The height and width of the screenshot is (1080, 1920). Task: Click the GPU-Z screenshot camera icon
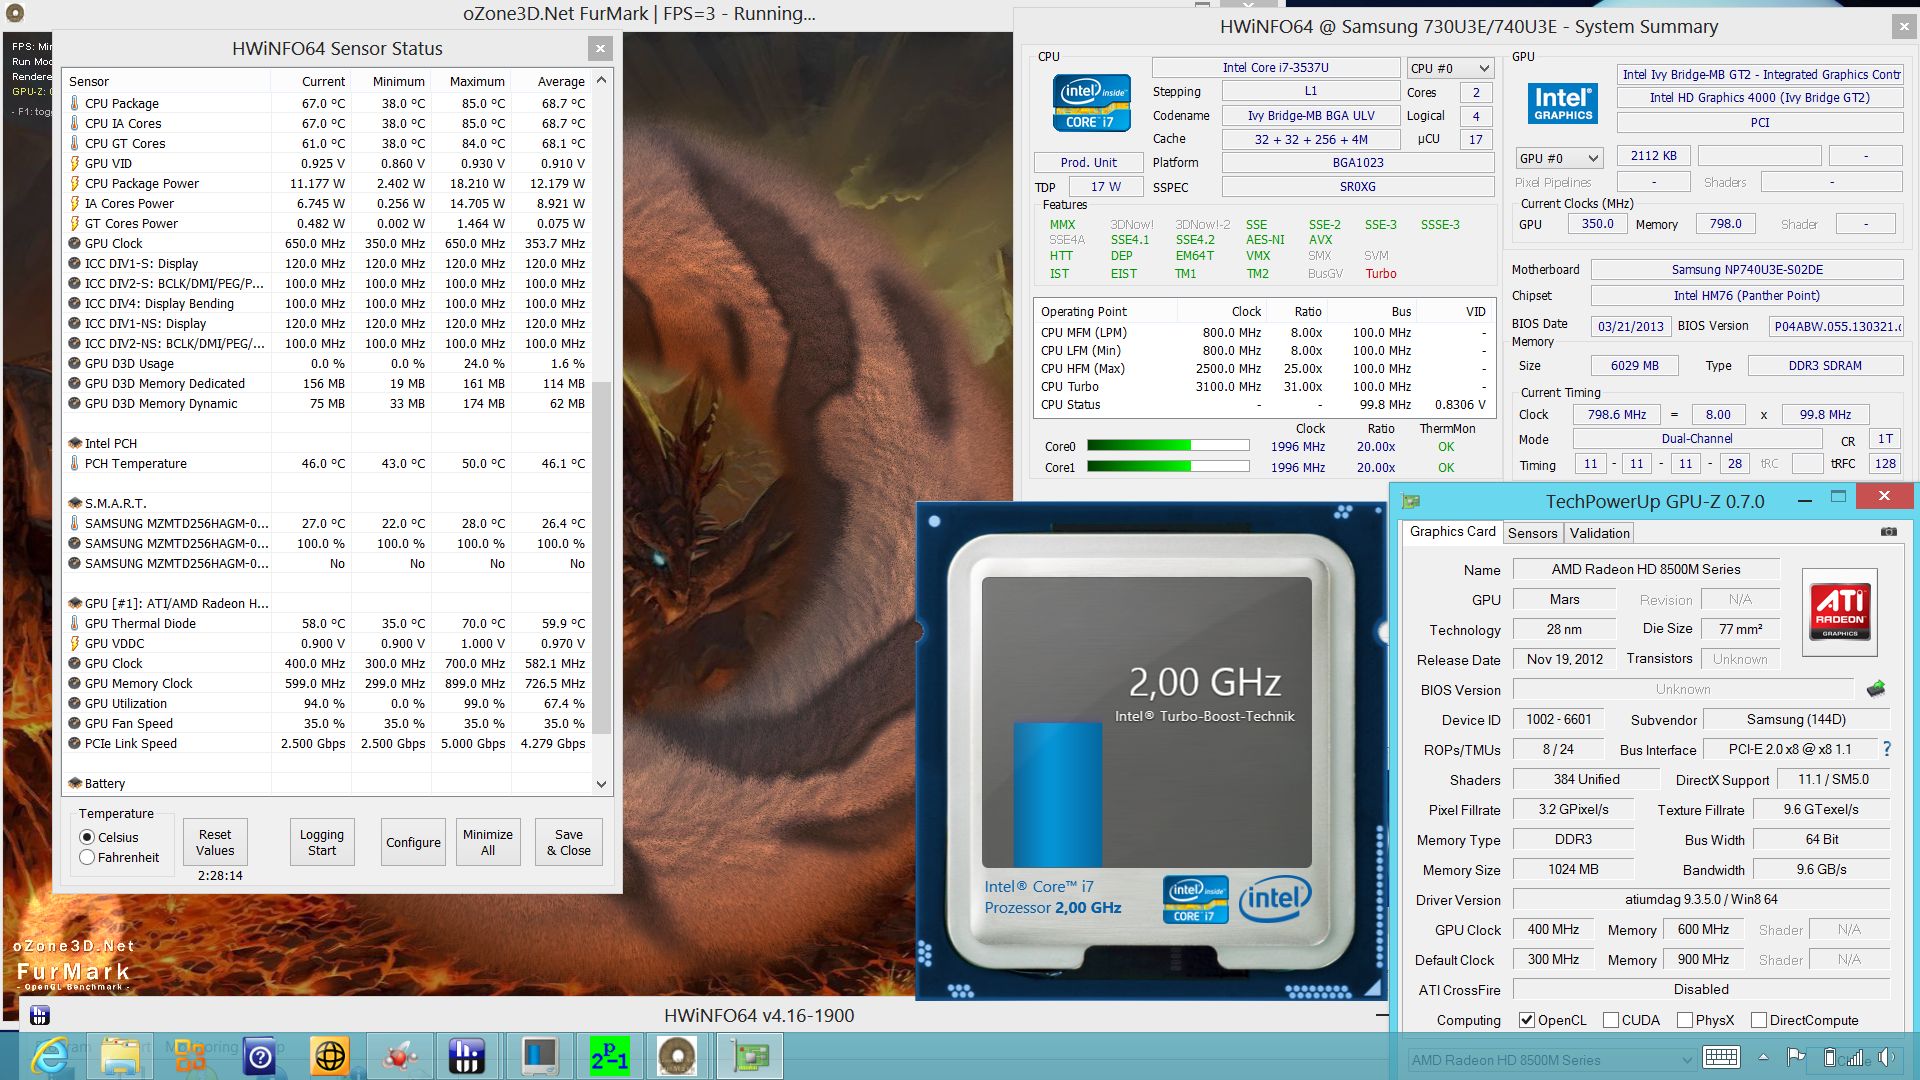point(1888,532)
